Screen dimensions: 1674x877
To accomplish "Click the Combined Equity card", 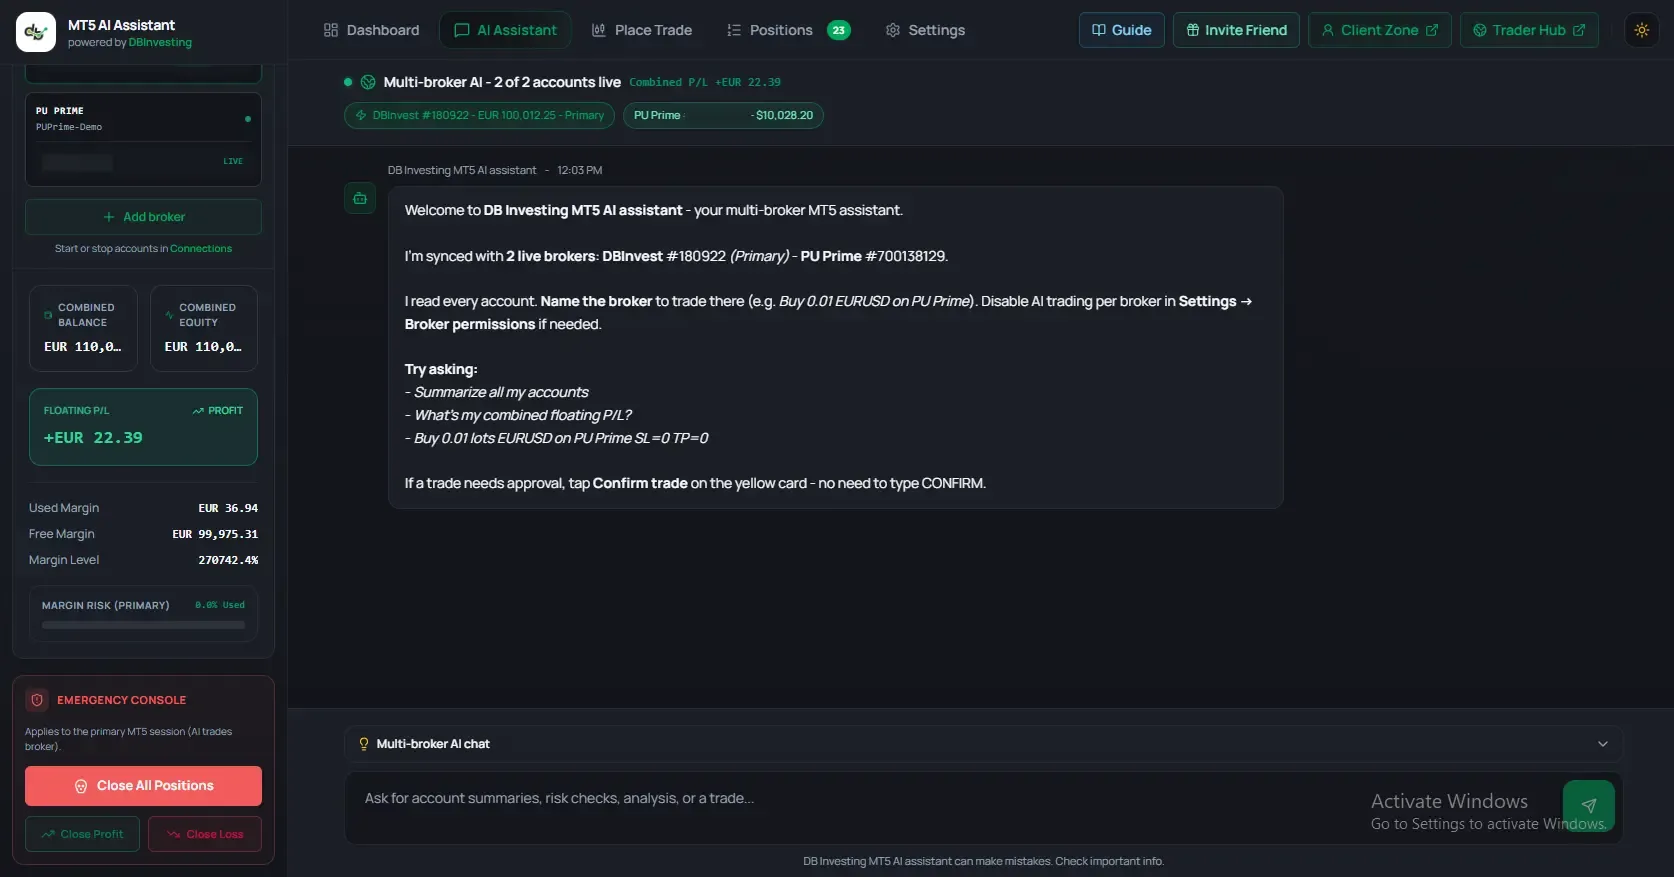I will click(x=204, y=329).
